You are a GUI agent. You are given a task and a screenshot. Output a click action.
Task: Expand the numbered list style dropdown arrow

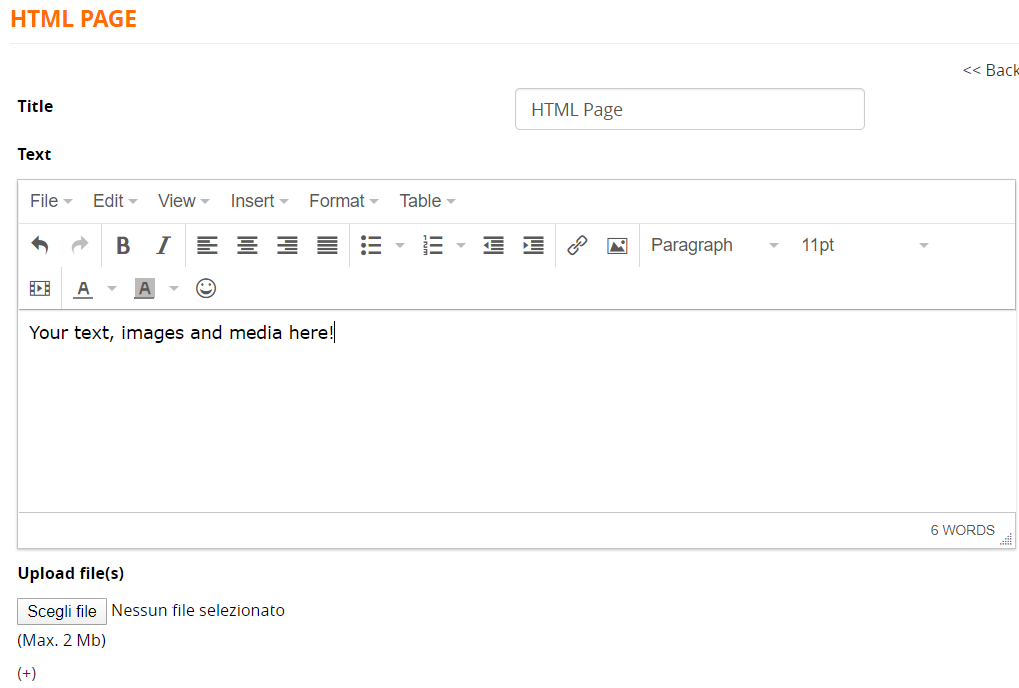(461, 245)
